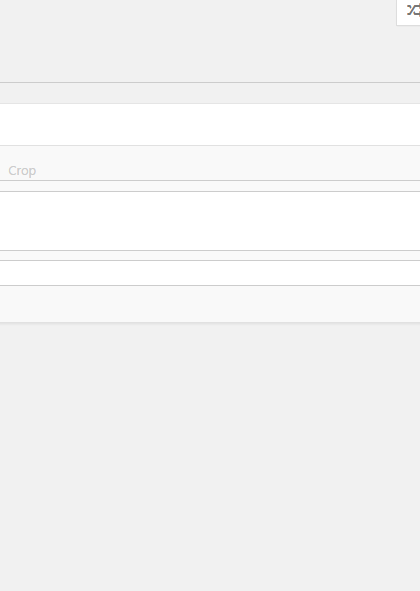The image size is (420, 591).
Task: Click the shuffle arrows icon button
Action: 409,11
